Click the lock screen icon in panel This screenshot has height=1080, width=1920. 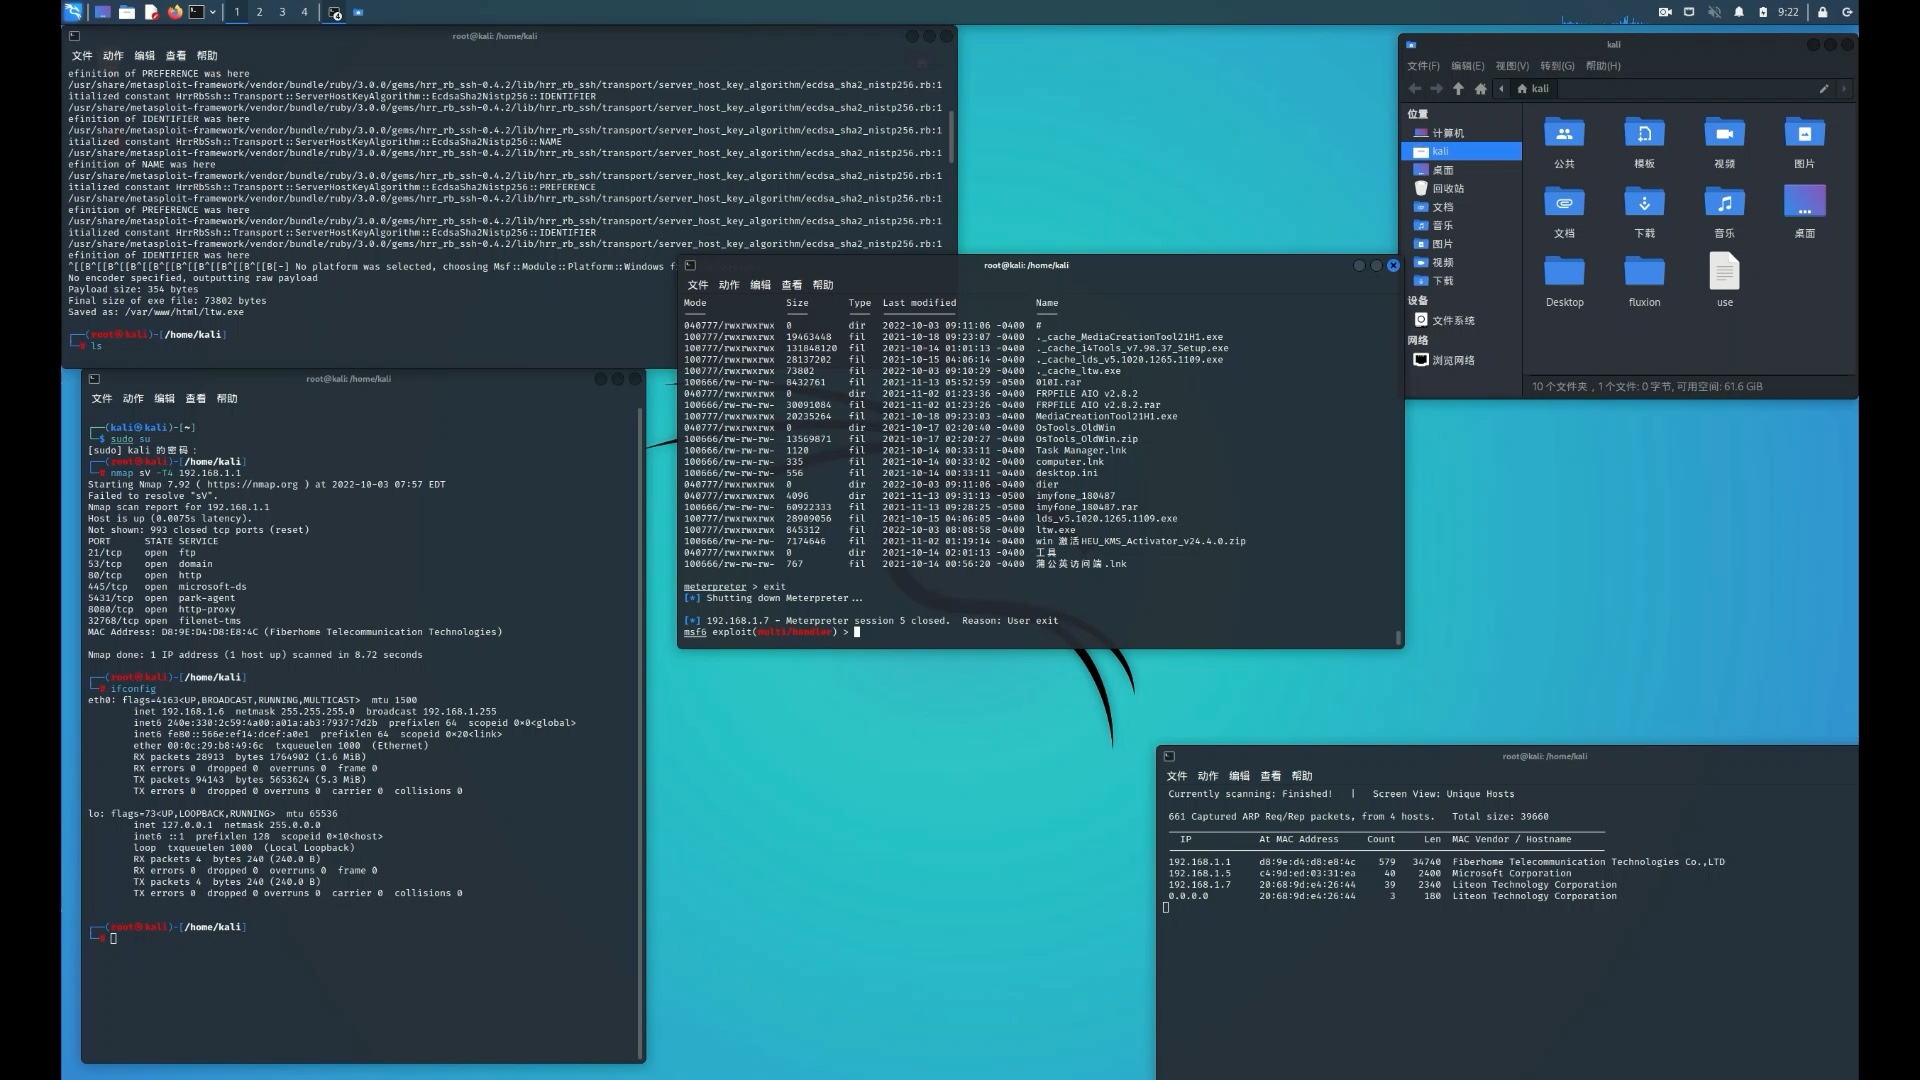(1822, 12)
